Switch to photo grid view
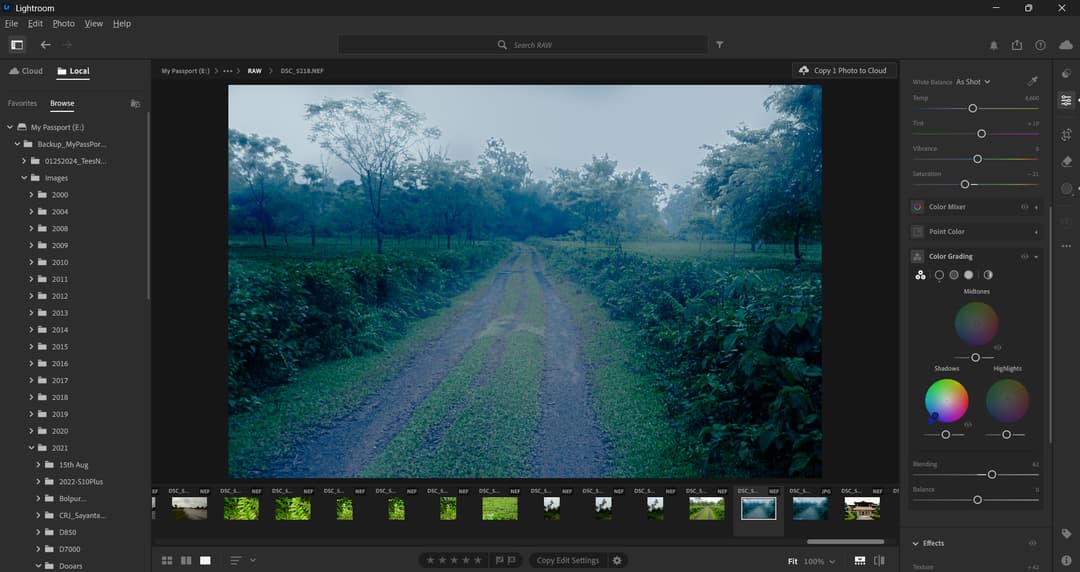Image resolution: width=1080 pixels, height=572 pixels. point(167,560)
